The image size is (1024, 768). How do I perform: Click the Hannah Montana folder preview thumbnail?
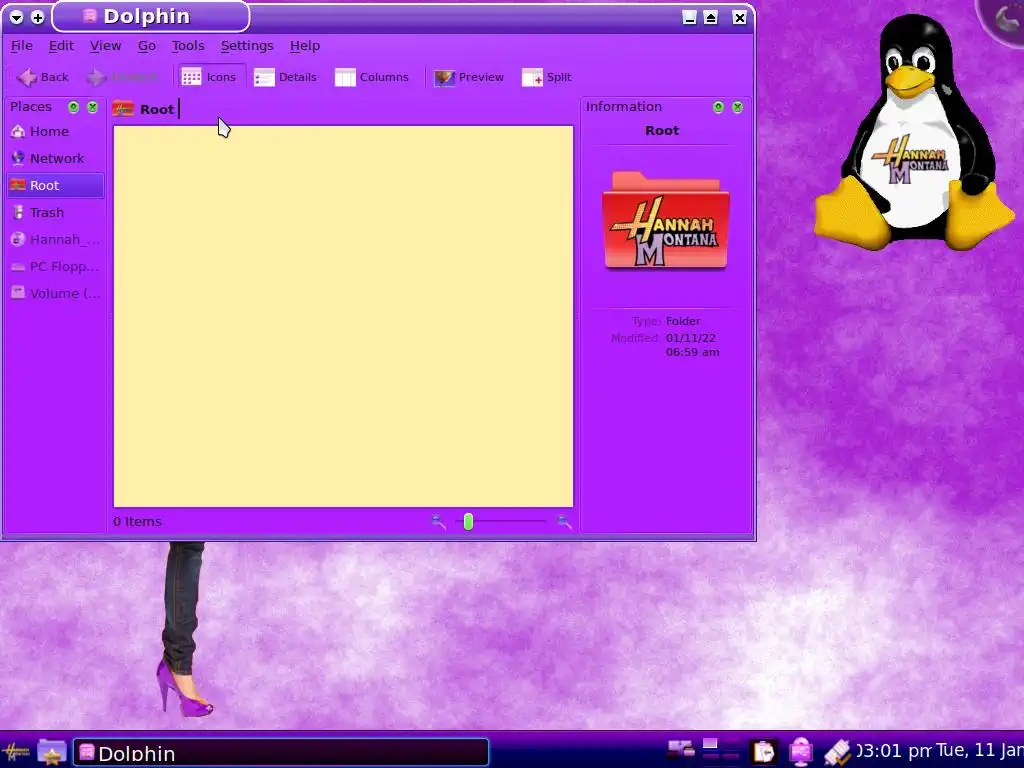point(665,220)
